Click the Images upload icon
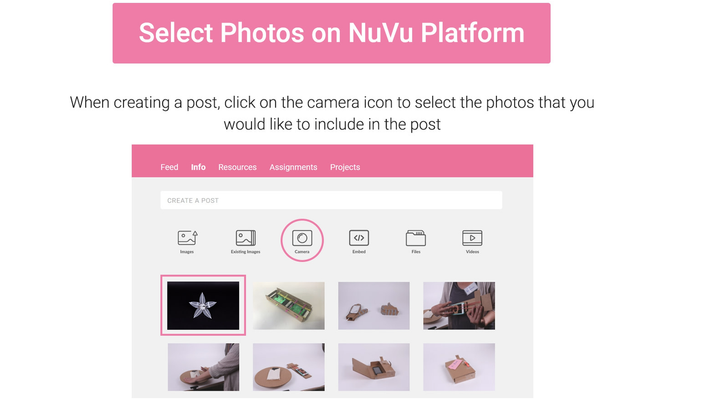This screenshot has width=720, height=405. 187,238
